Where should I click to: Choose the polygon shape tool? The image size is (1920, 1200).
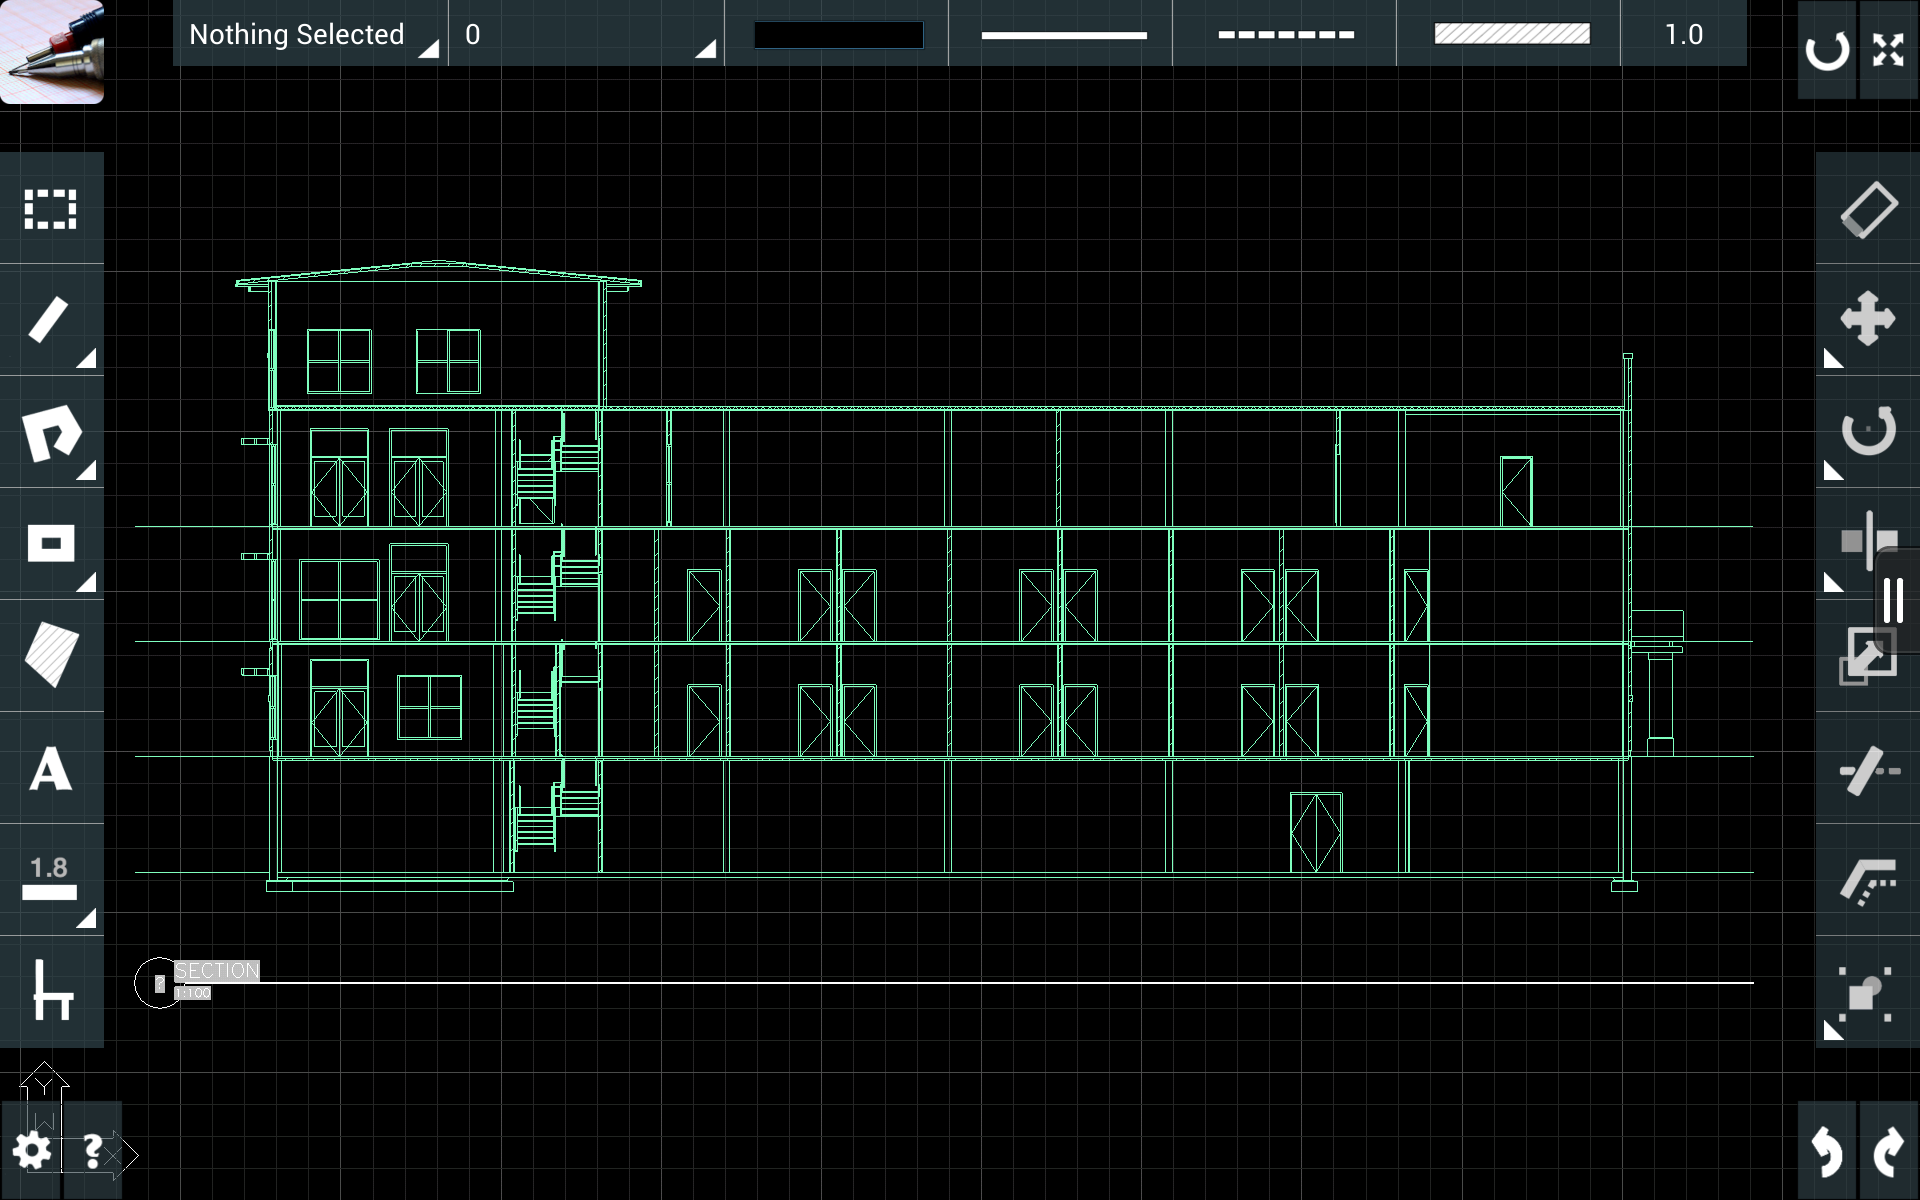pyautogui.click(x=50, y=433)
